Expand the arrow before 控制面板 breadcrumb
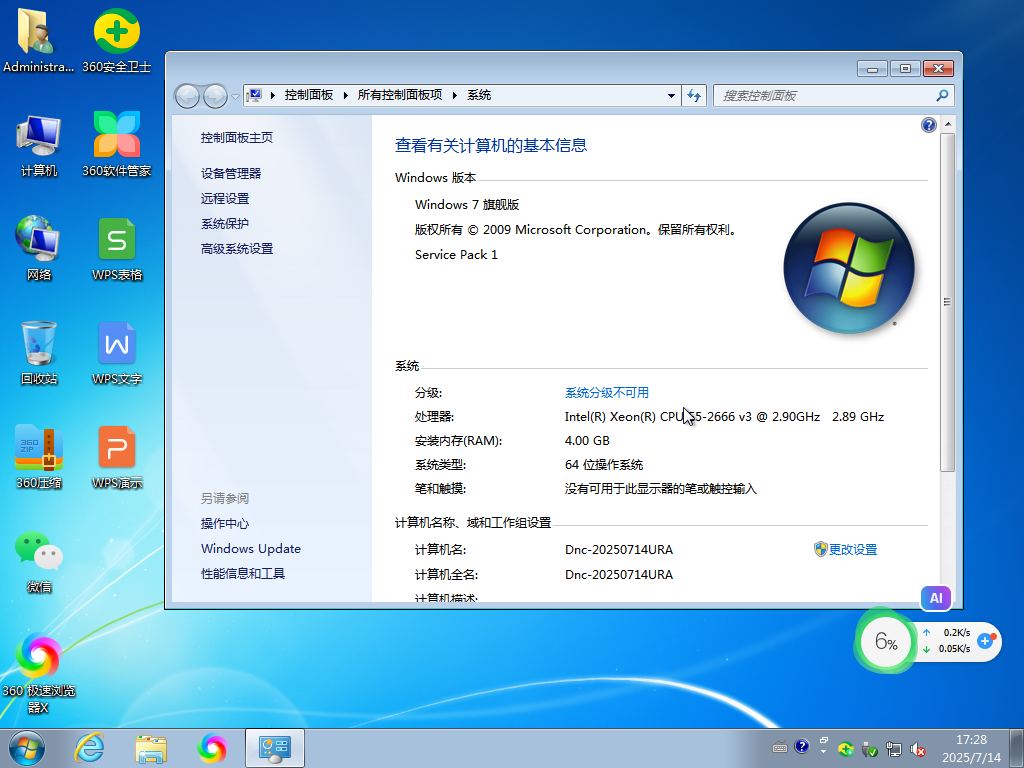This screenshot has width=1024, height=768. 272,95
